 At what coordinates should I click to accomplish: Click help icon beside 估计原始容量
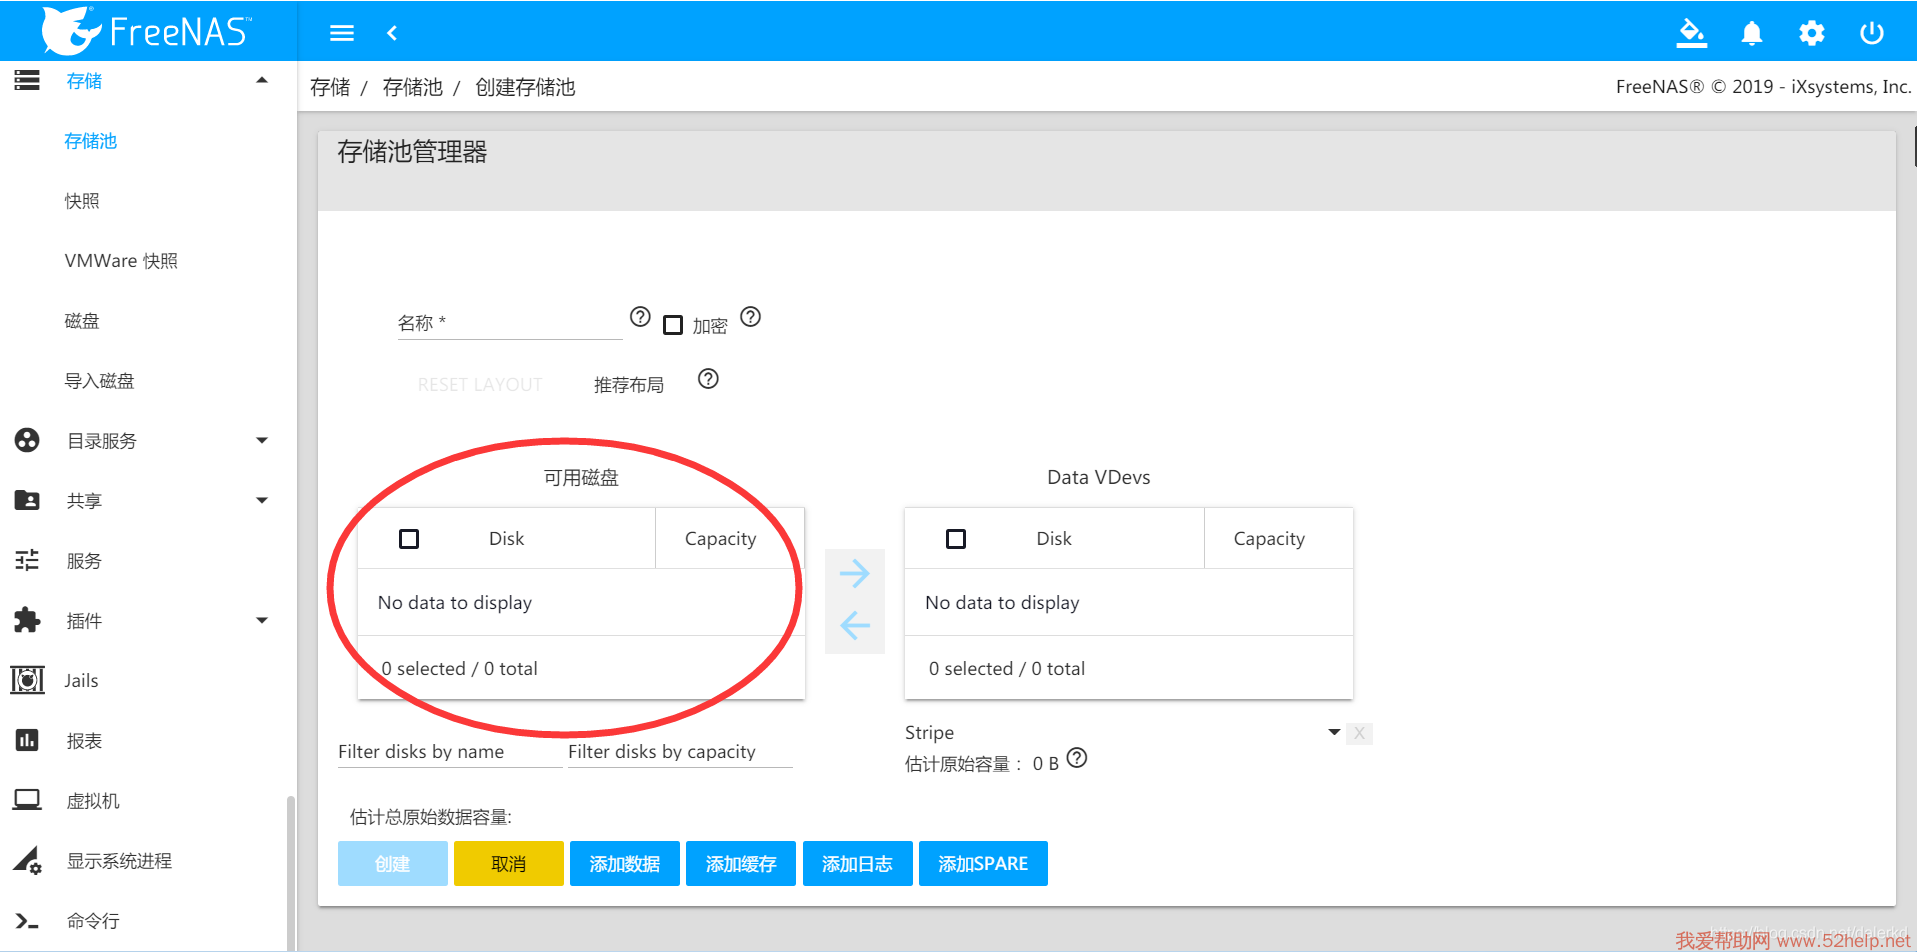[1076, 758]
